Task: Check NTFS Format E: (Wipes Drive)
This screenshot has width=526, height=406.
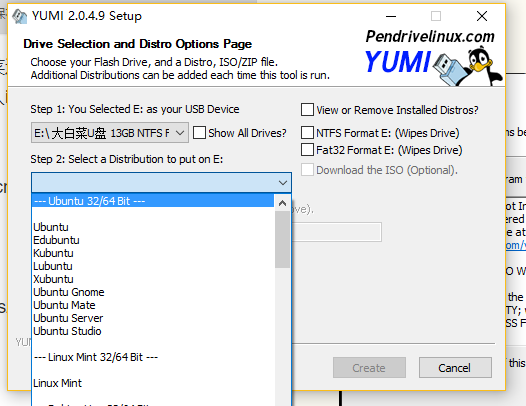Action: (307, 133)
